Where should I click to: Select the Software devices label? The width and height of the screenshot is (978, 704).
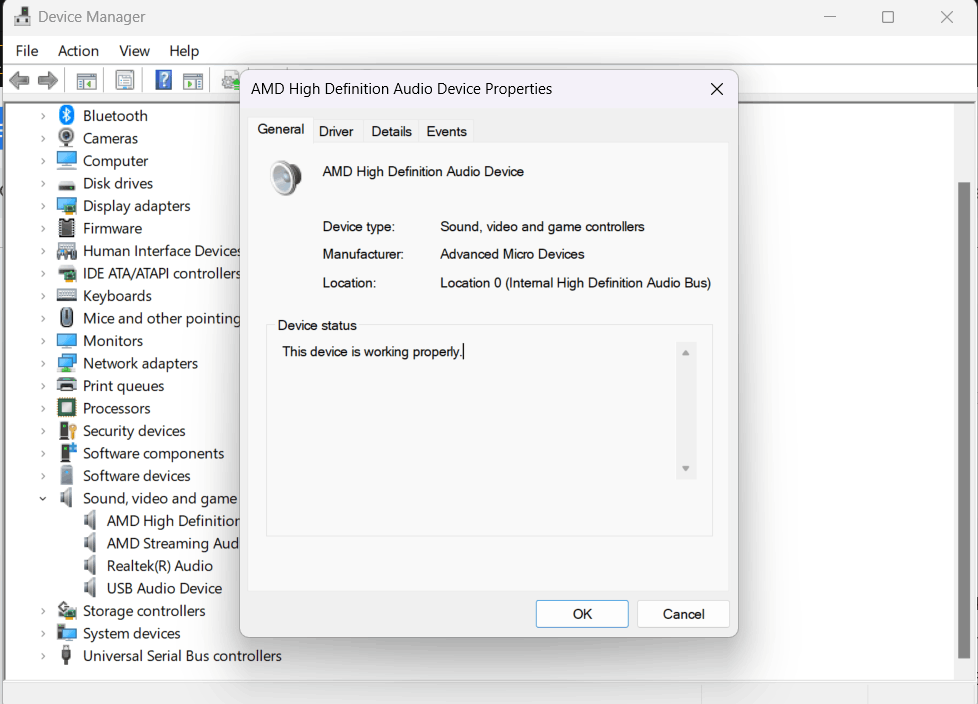137,476
